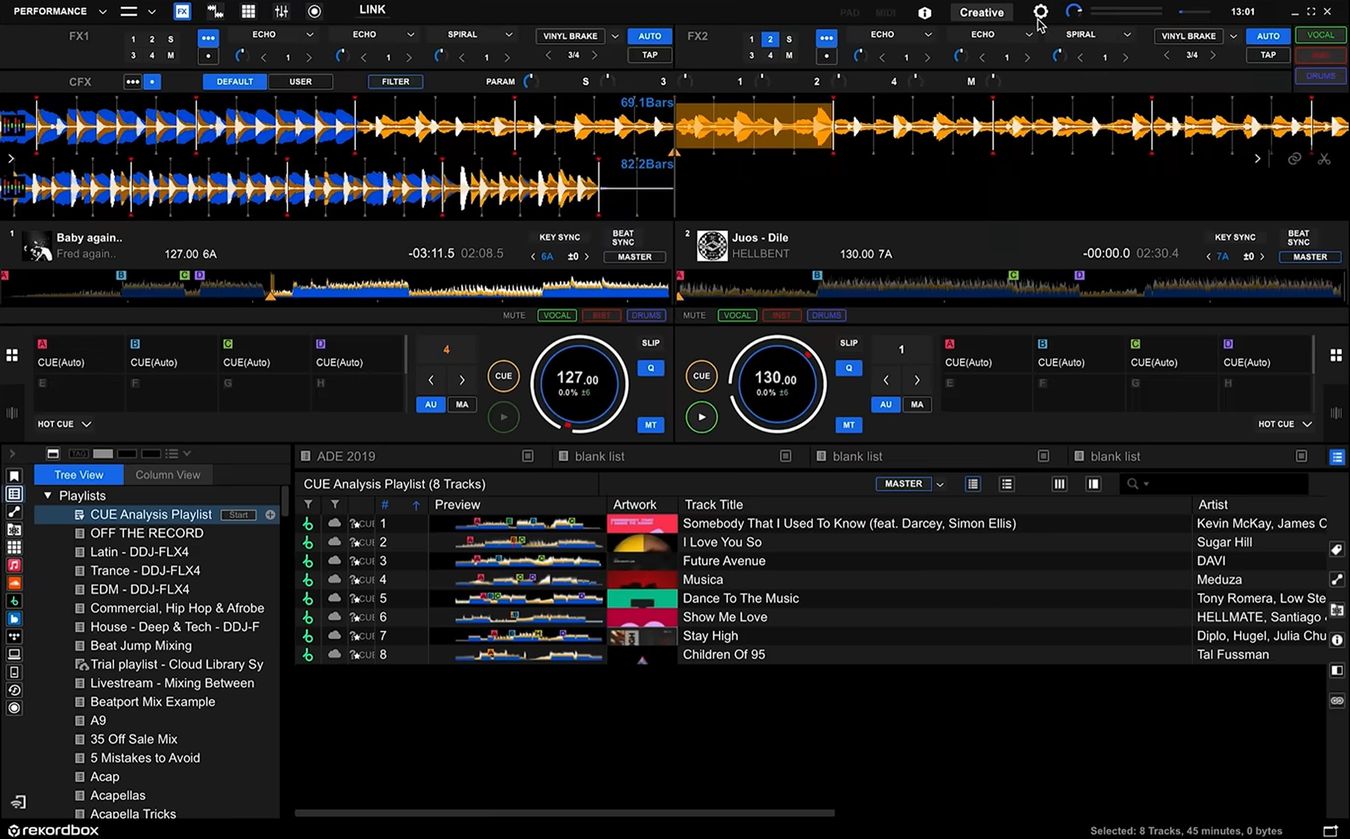Click deck 1 CUE button

(x=503, y=376)
